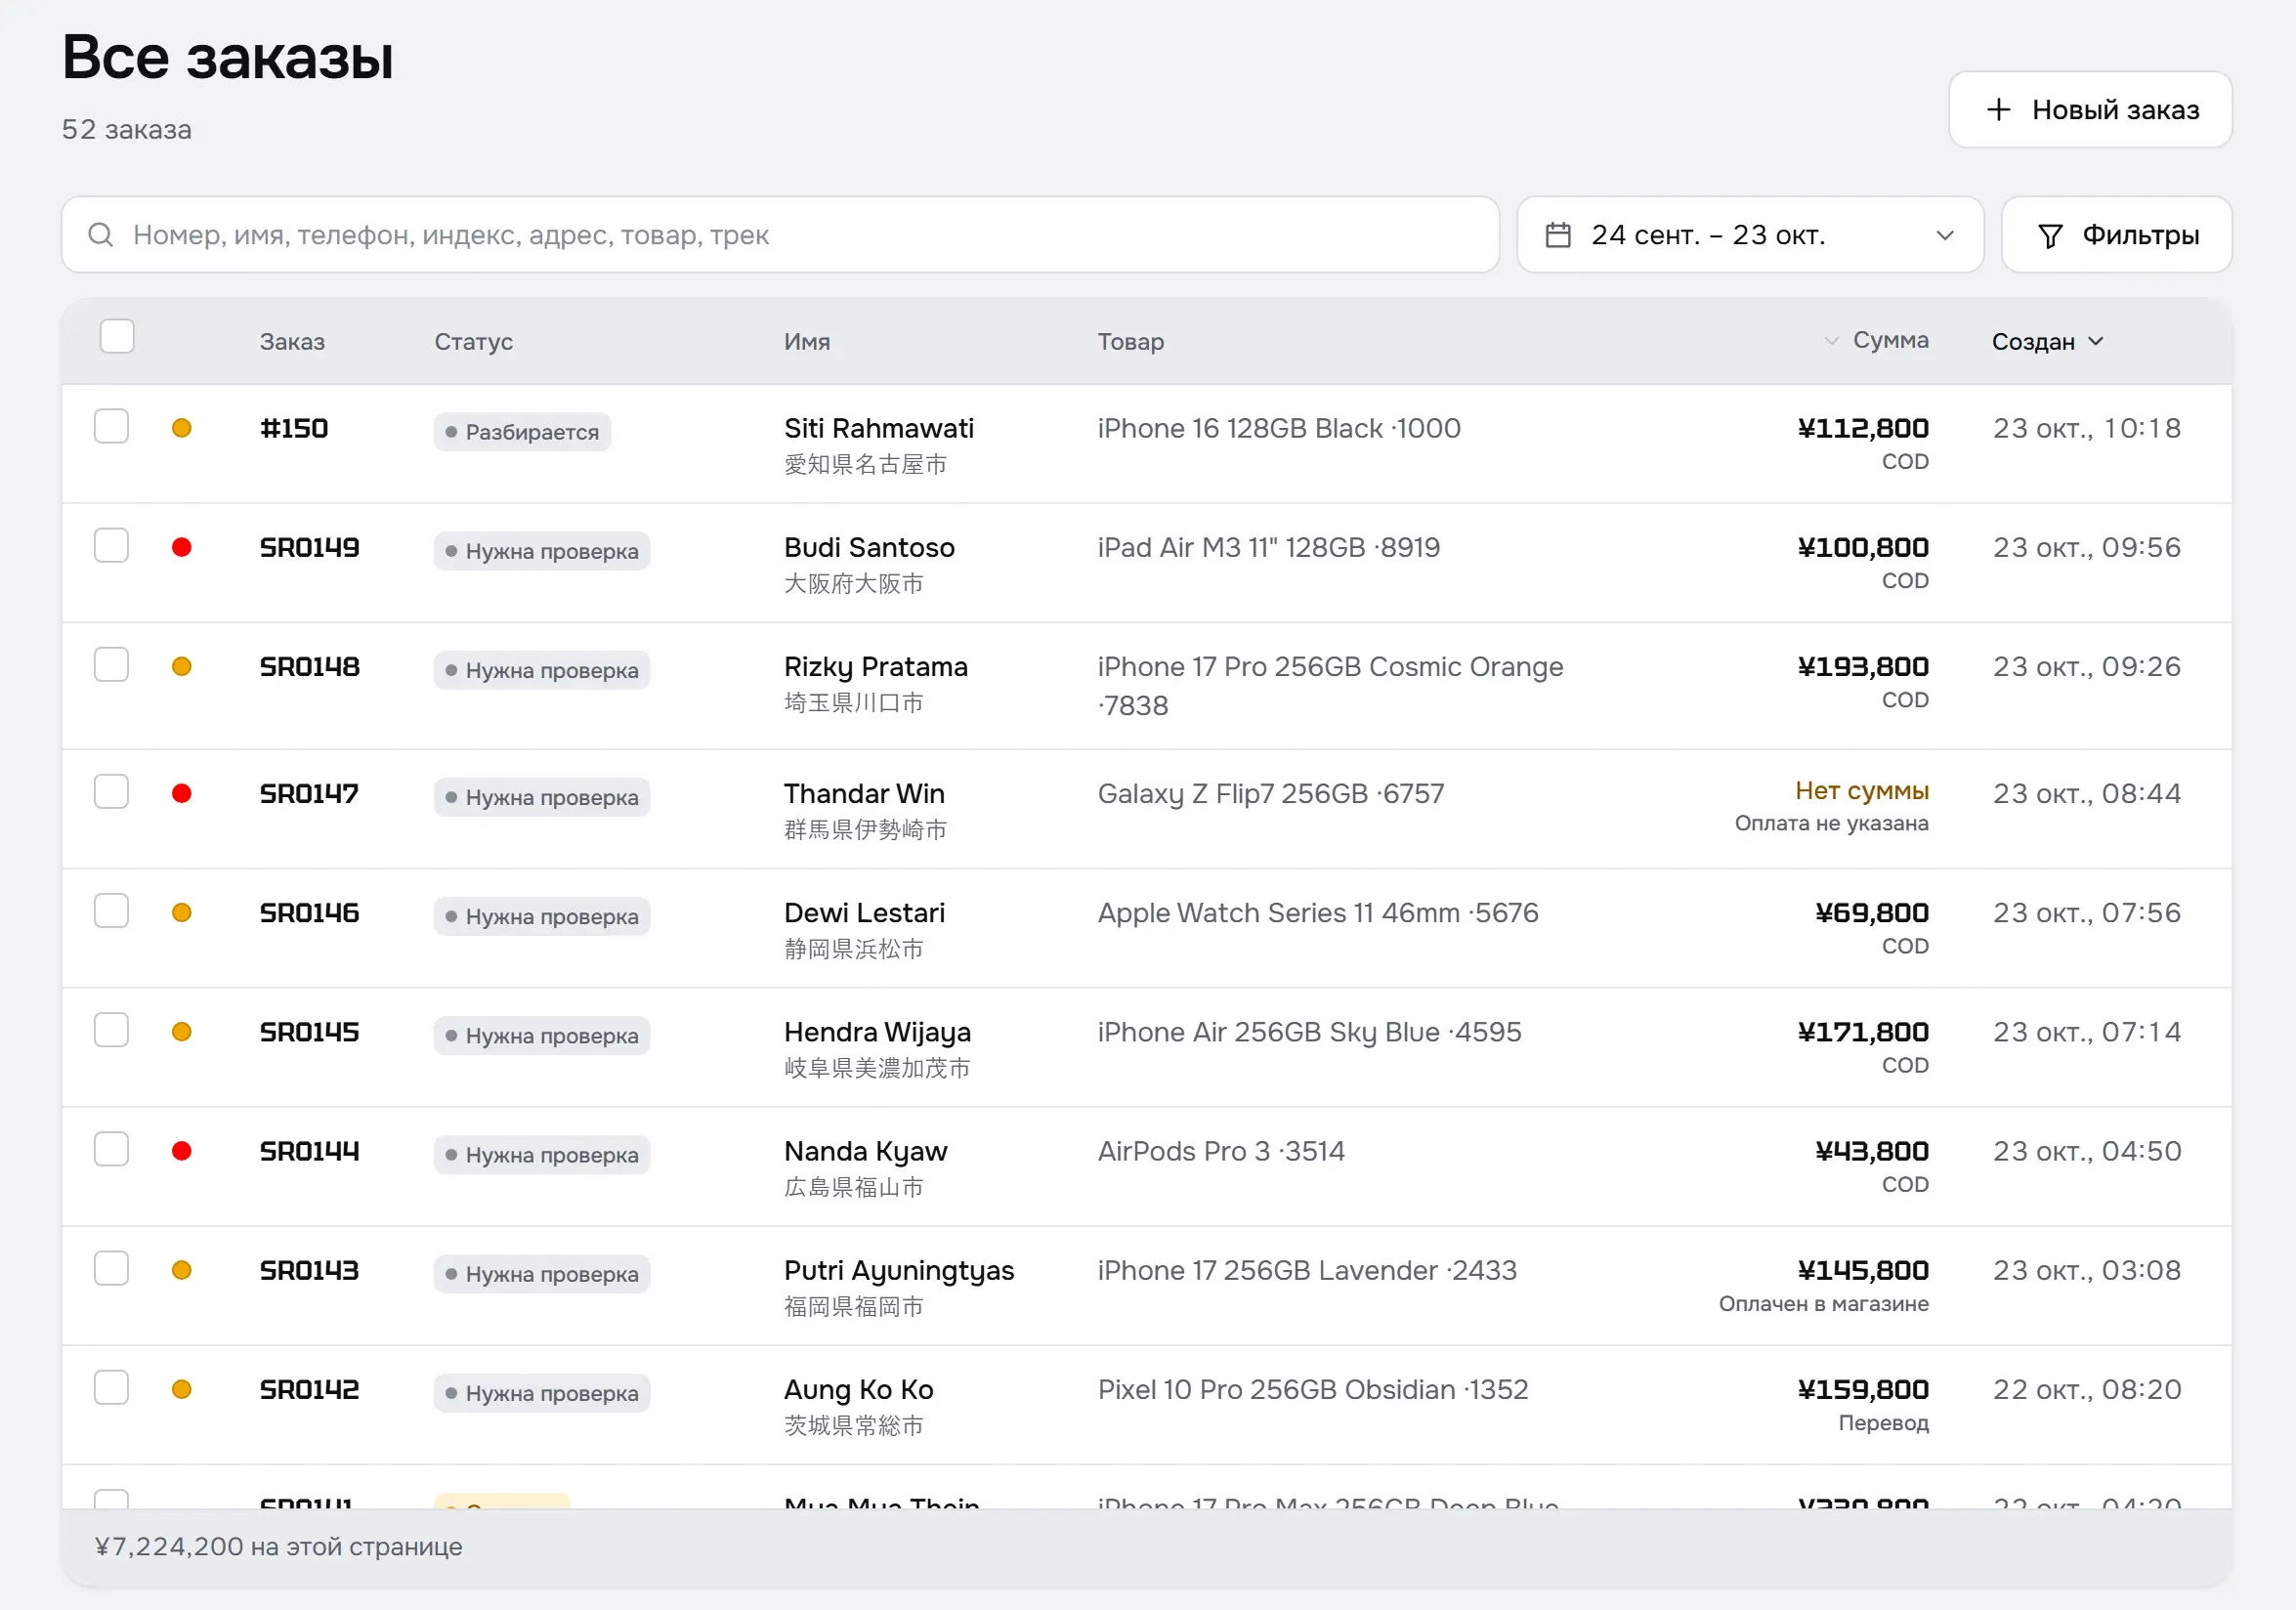Click the yellow dot next to SR0146

182,912
